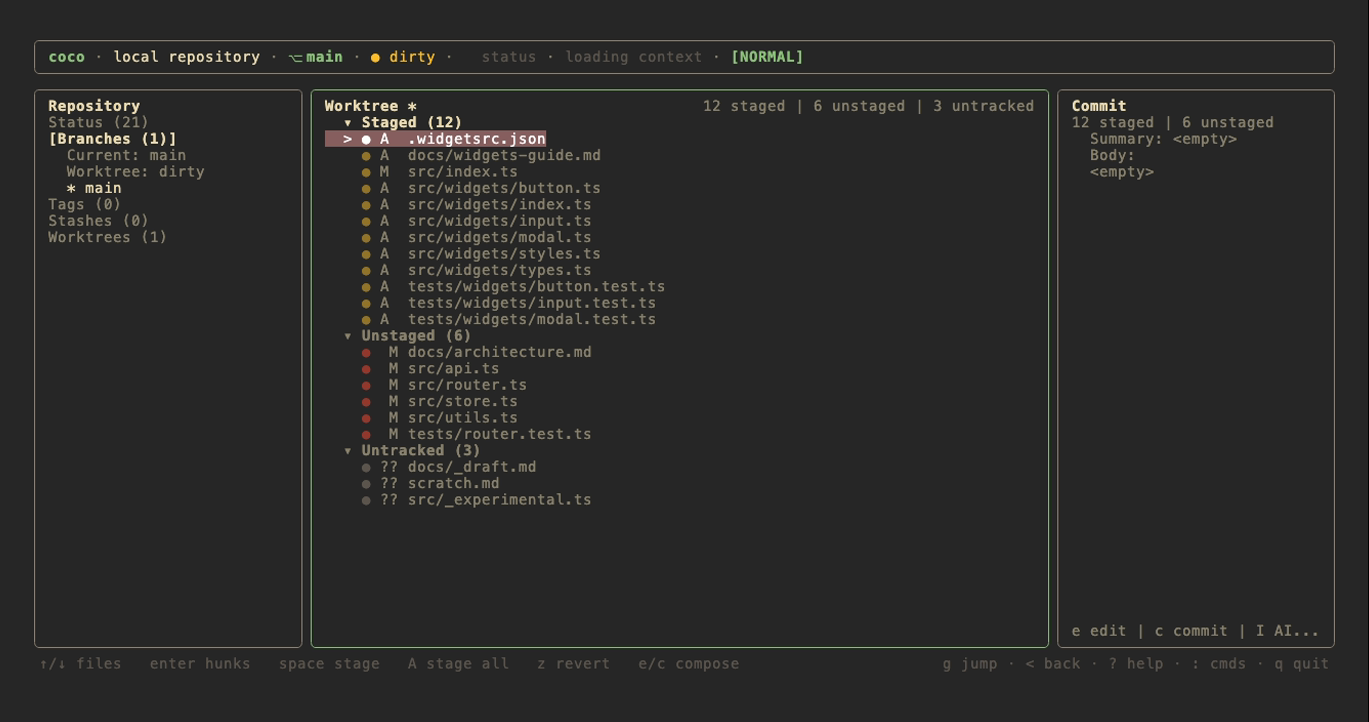This screenshot has width=1369, height=722.
Task: Collapse the Unstaged (6) section
Action: point(348,336)
